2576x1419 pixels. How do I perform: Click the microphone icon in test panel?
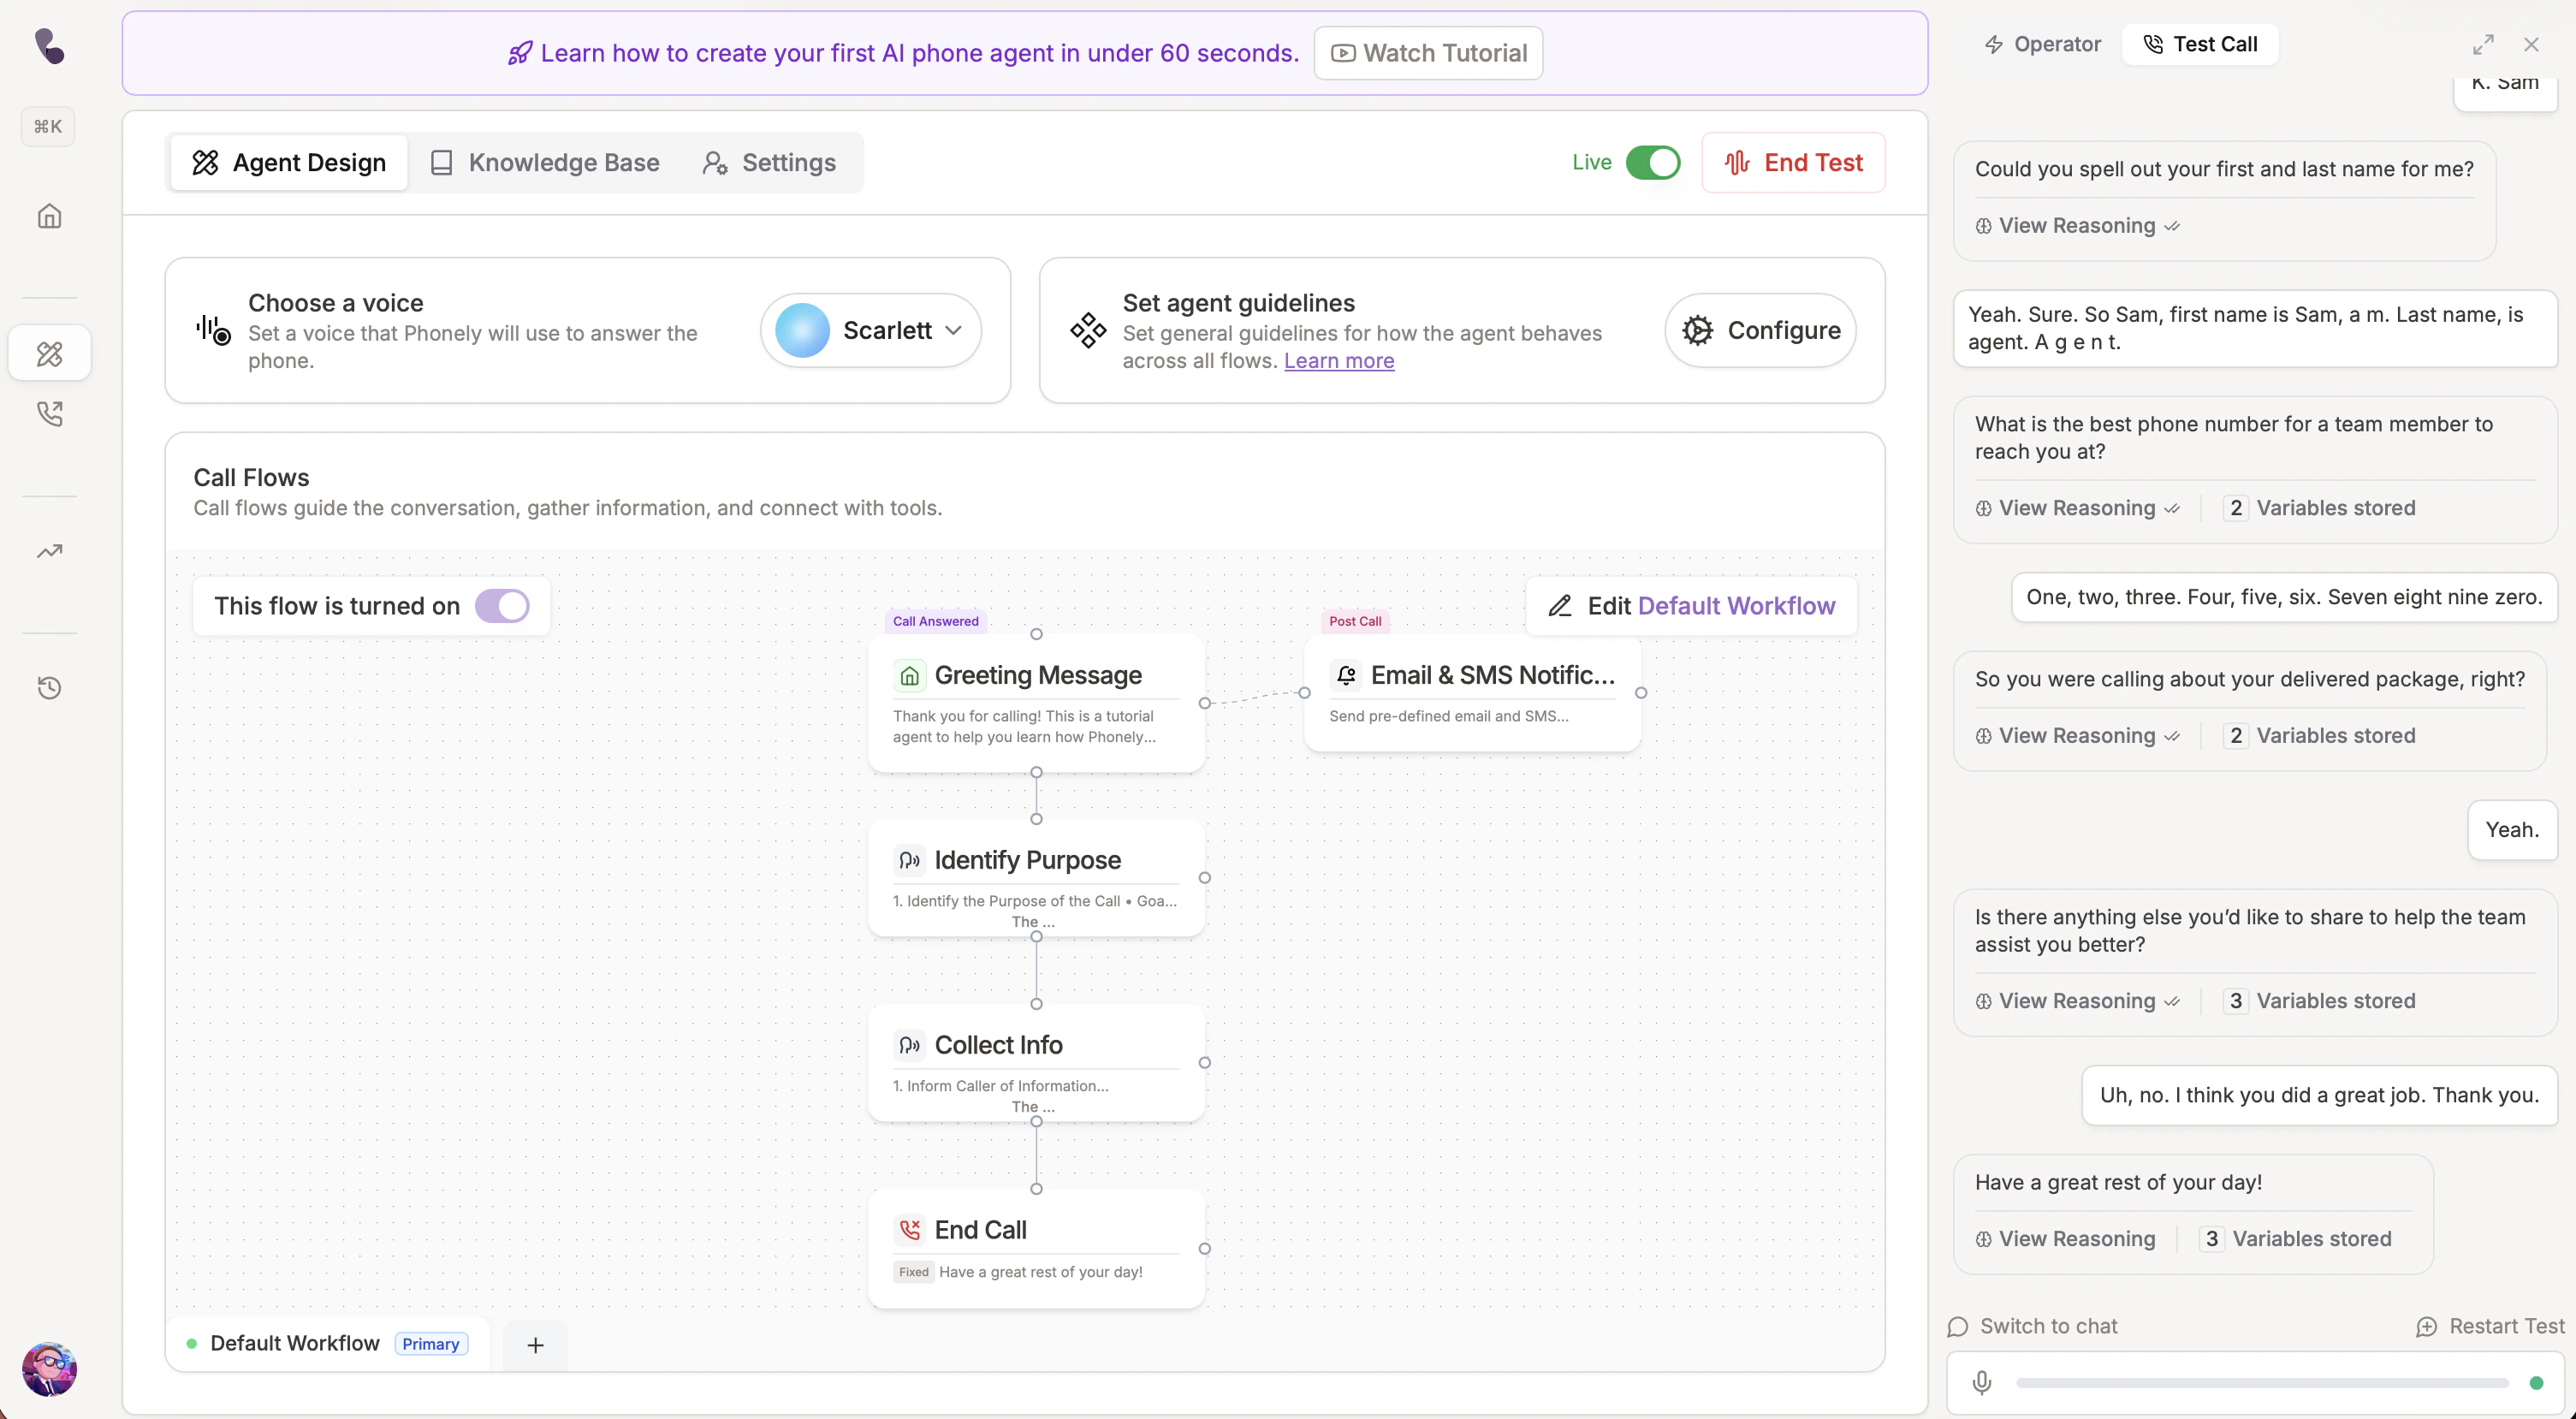tap(1981, 1382)
